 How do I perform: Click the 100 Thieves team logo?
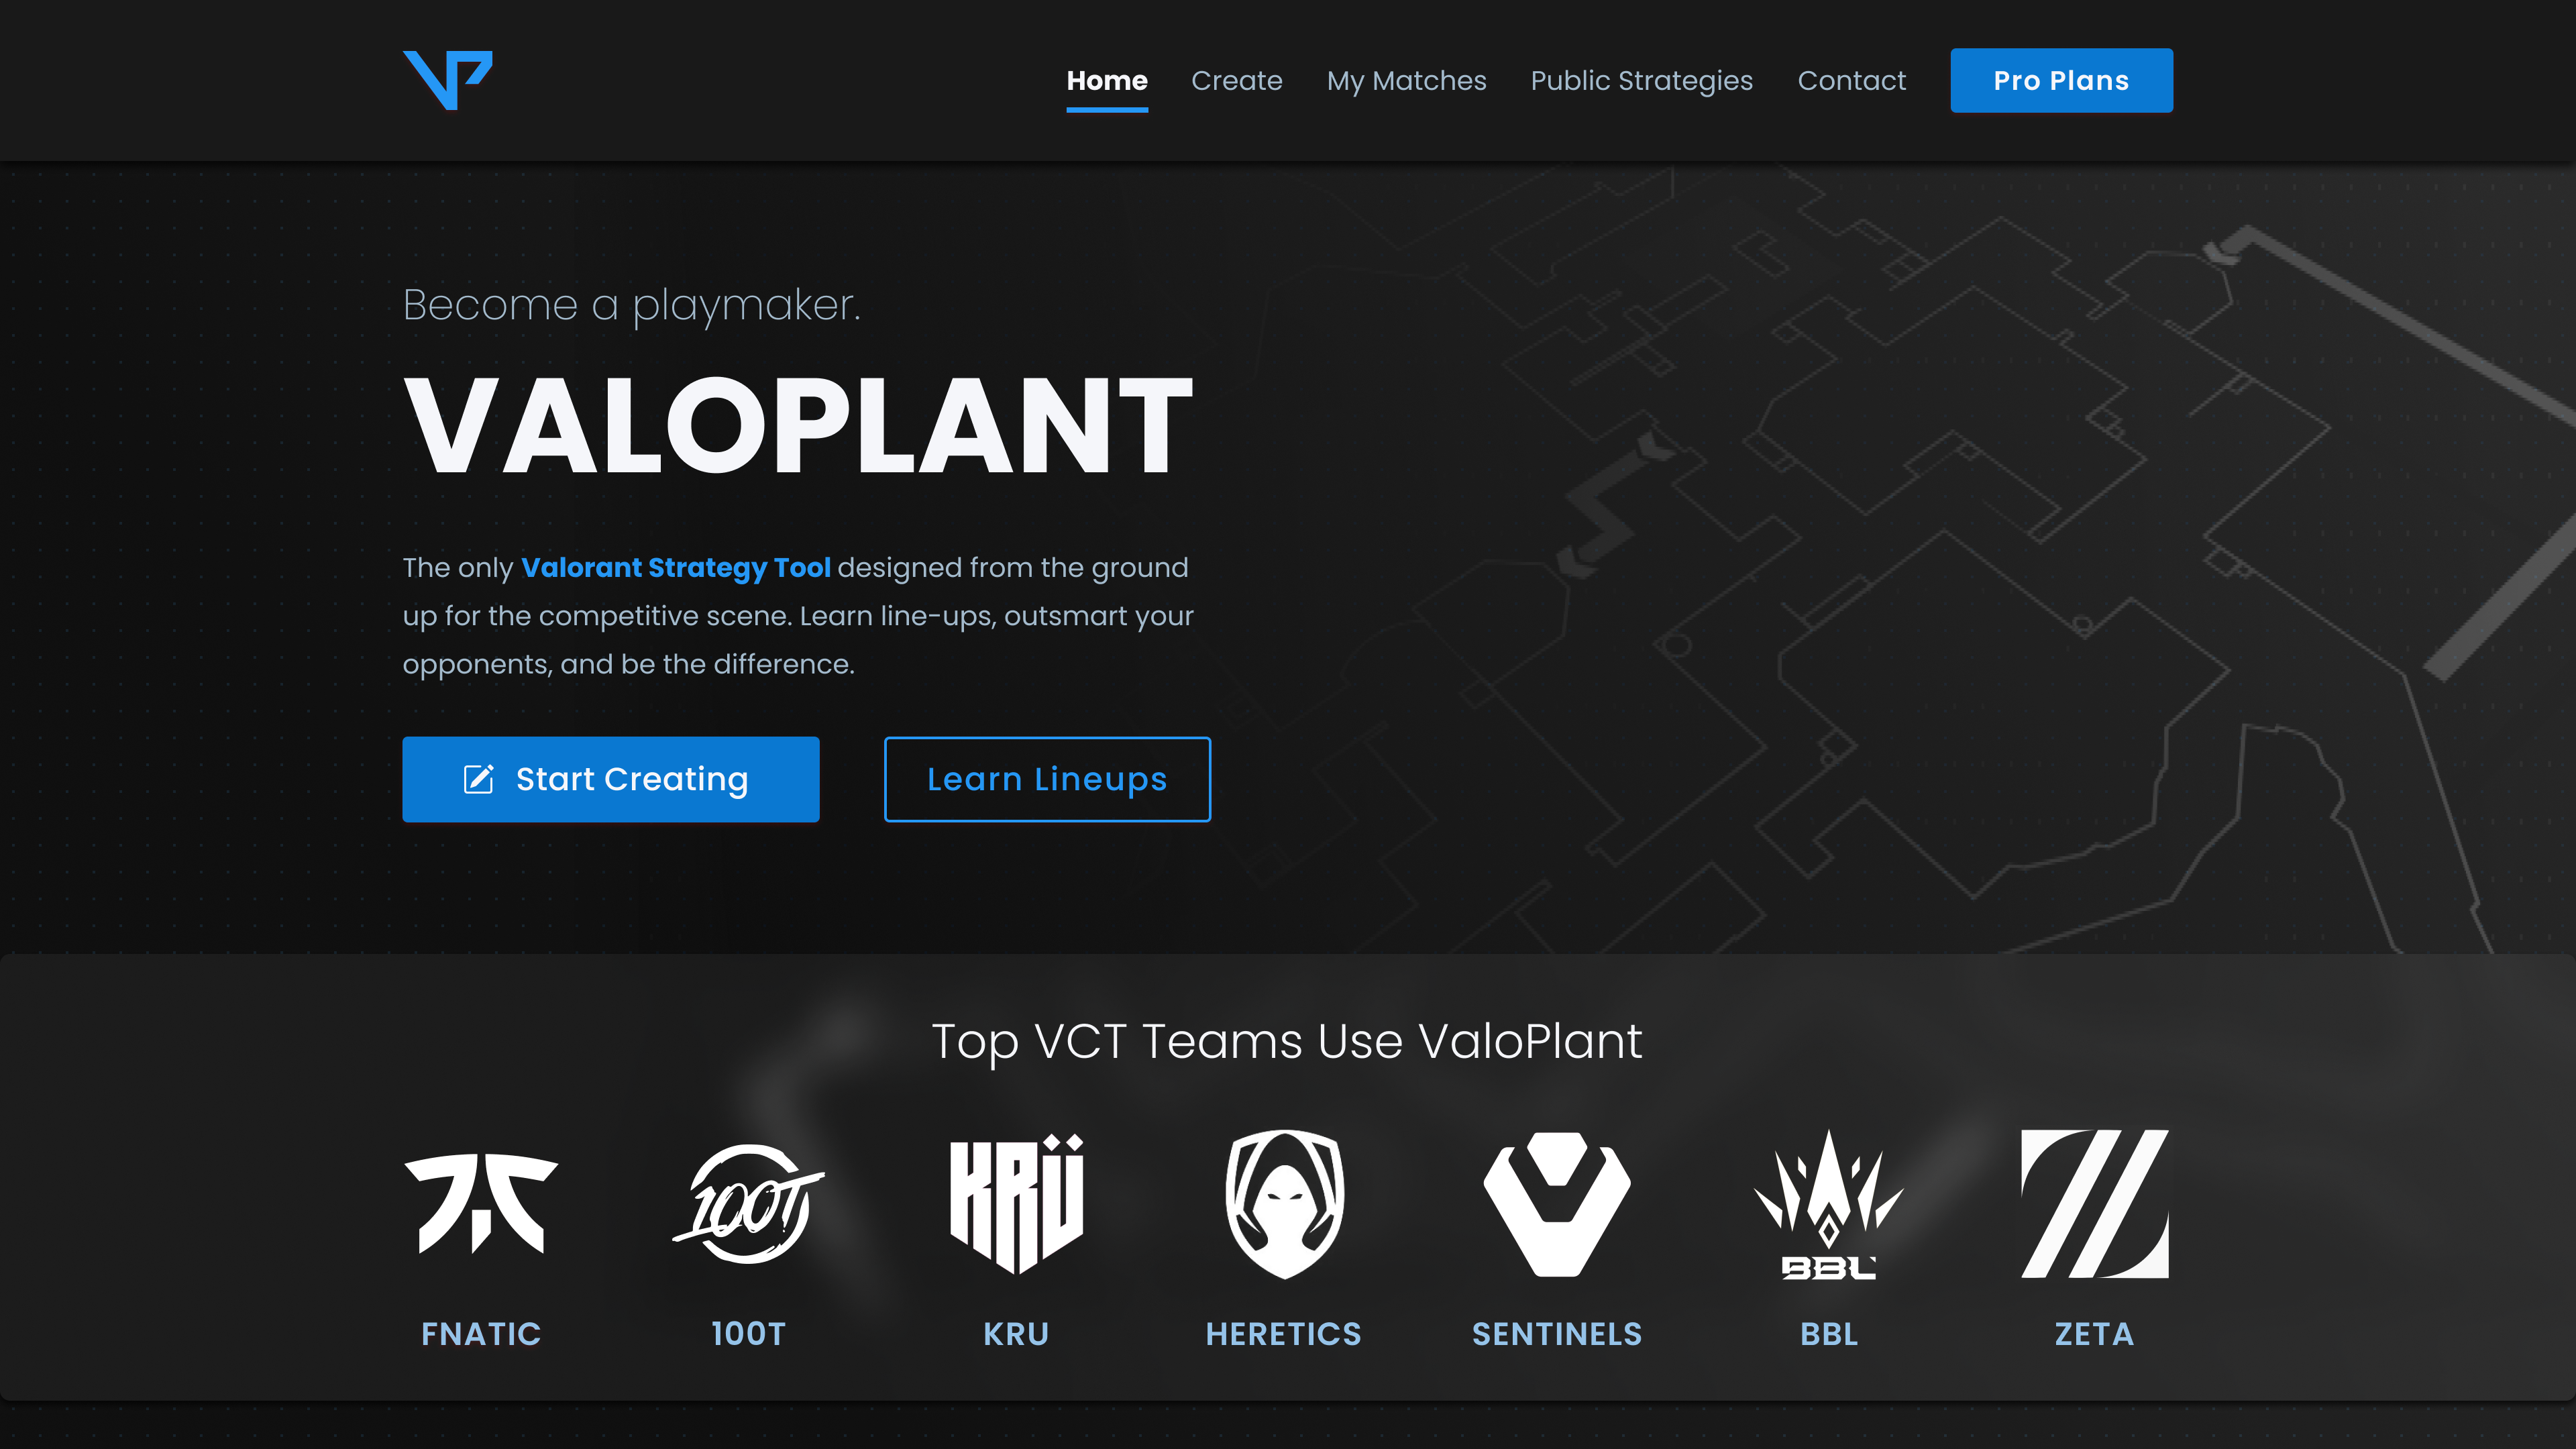click(x=748, y=1203)
